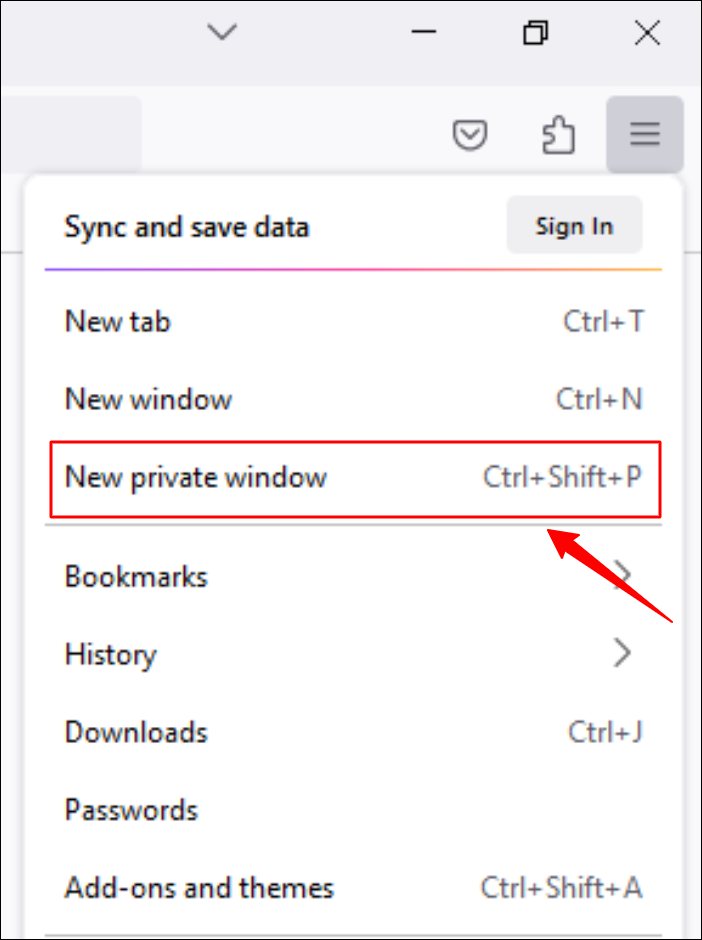This screenshot has width=702, height=940.
Task: Click the chevron beside Bookmarks
Action: [624, 575]
